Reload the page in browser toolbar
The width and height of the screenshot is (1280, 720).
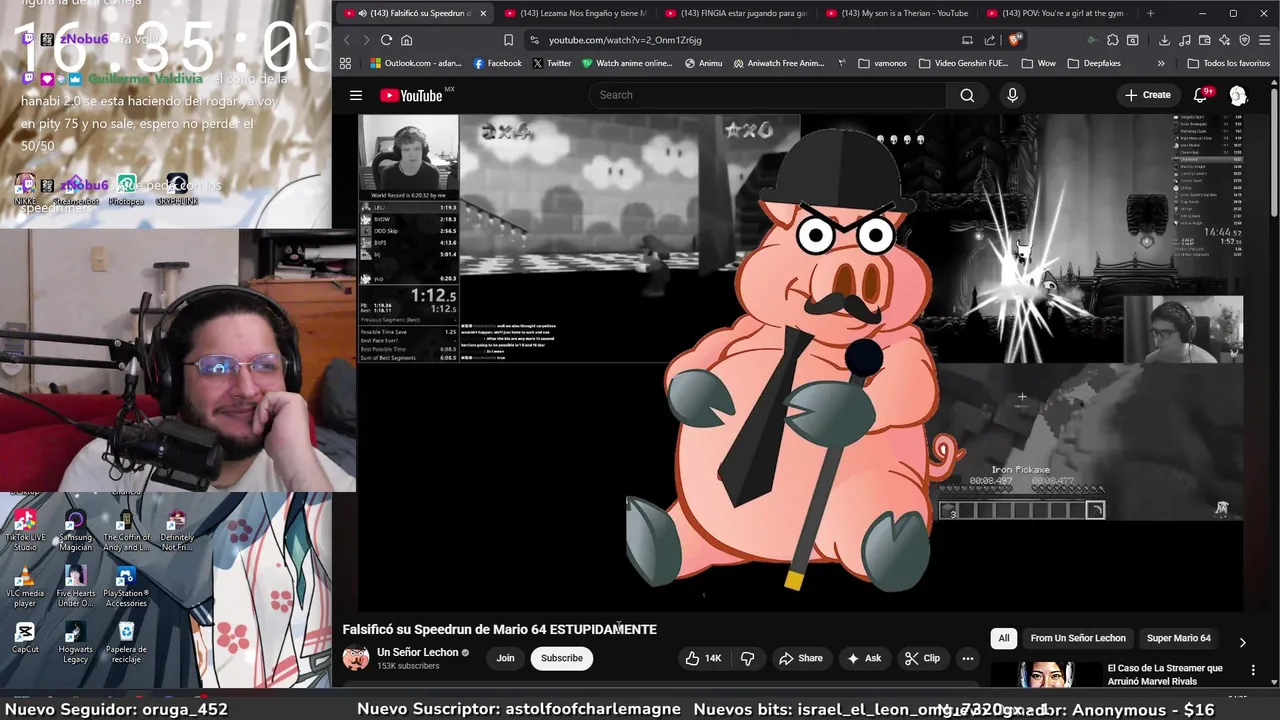click(386, 40)
